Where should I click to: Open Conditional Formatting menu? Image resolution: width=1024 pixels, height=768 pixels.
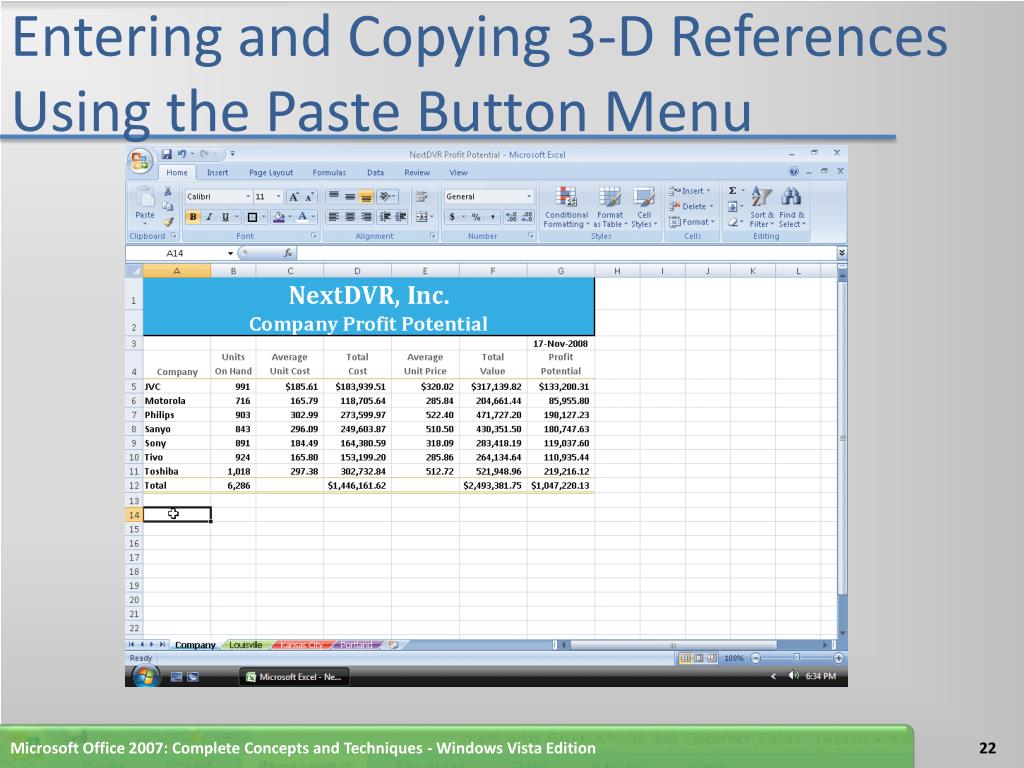pos(566,207)
